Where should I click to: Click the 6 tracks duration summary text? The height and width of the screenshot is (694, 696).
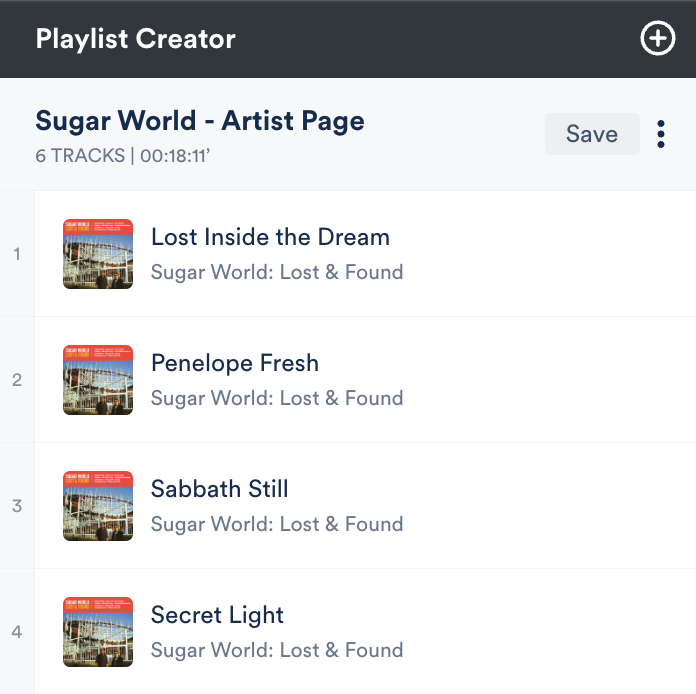click(x=124, y=156)
